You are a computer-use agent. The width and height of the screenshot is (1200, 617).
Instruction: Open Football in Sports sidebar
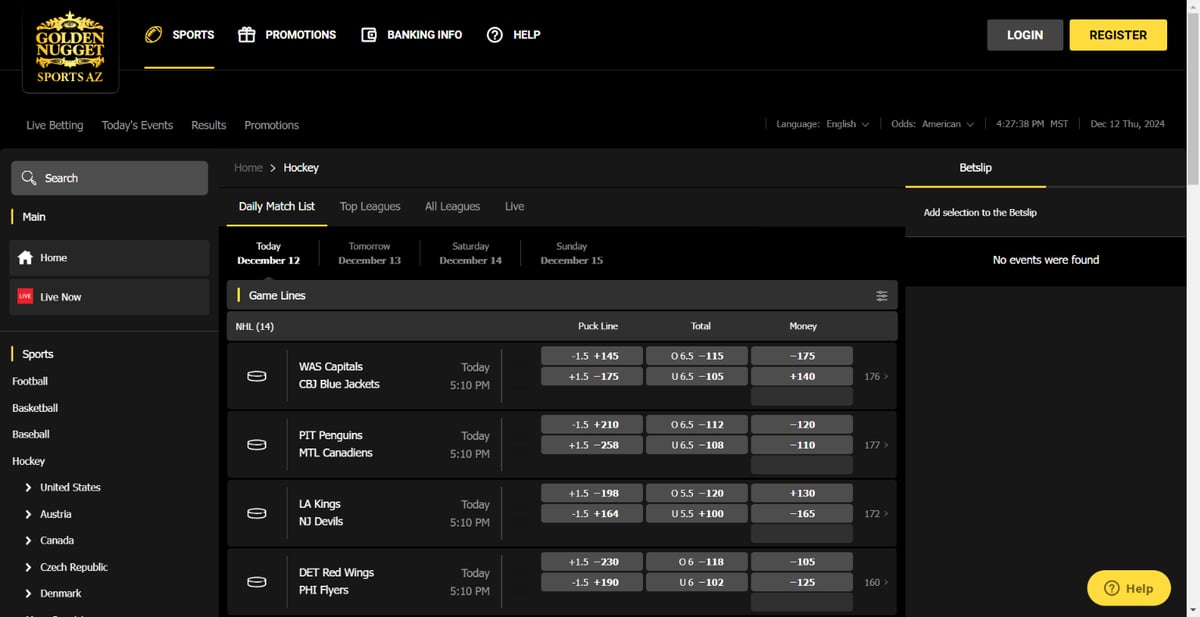[x=30, y=381]
